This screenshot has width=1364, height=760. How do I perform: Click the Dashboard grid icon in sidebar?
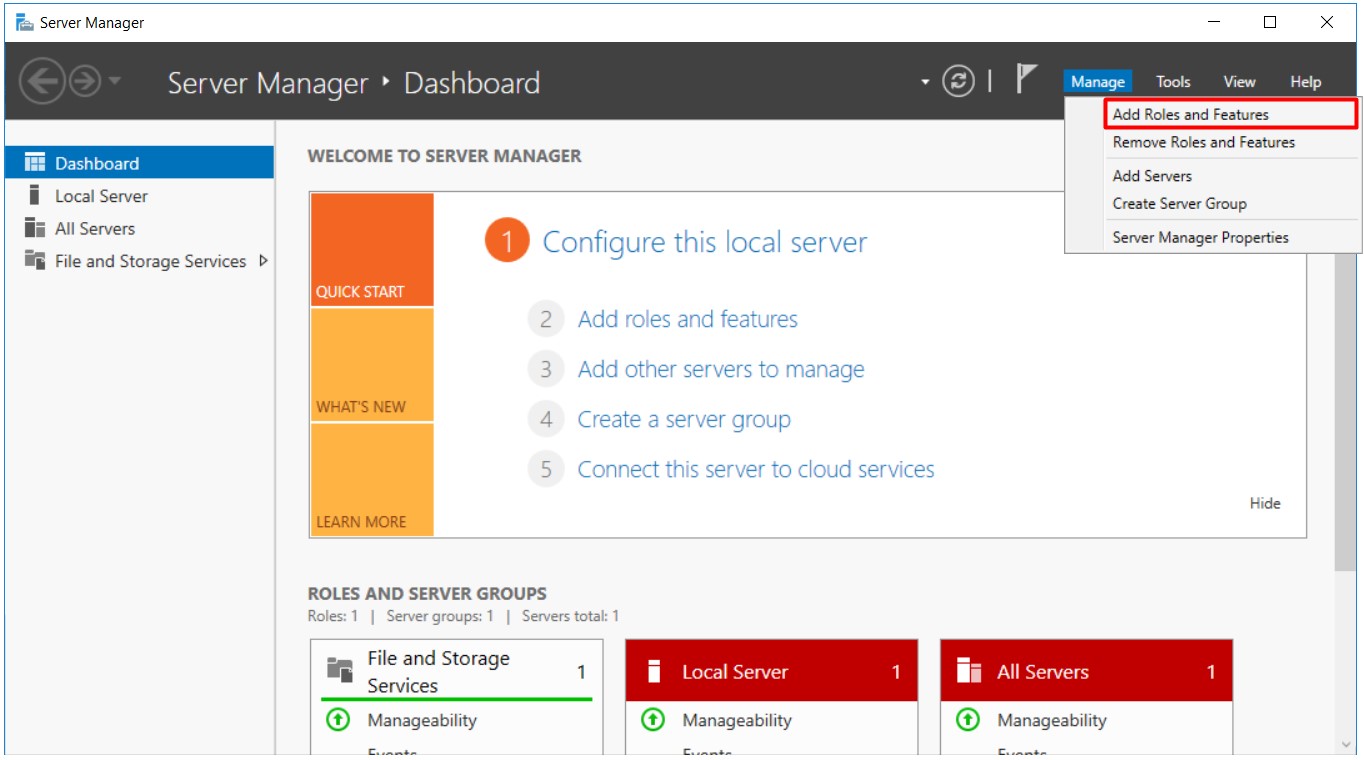click(35, 162)
